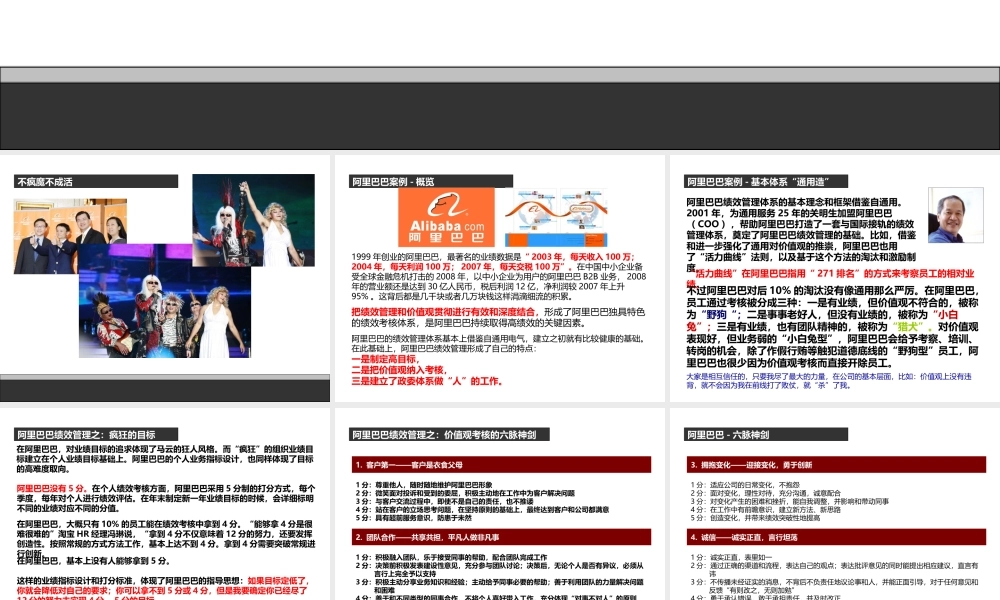Click the line '2 分：面对变化，理性对待，充分沟通，诚意配合'
This screenshot has width=1000, height=600.
click(765, 493)
